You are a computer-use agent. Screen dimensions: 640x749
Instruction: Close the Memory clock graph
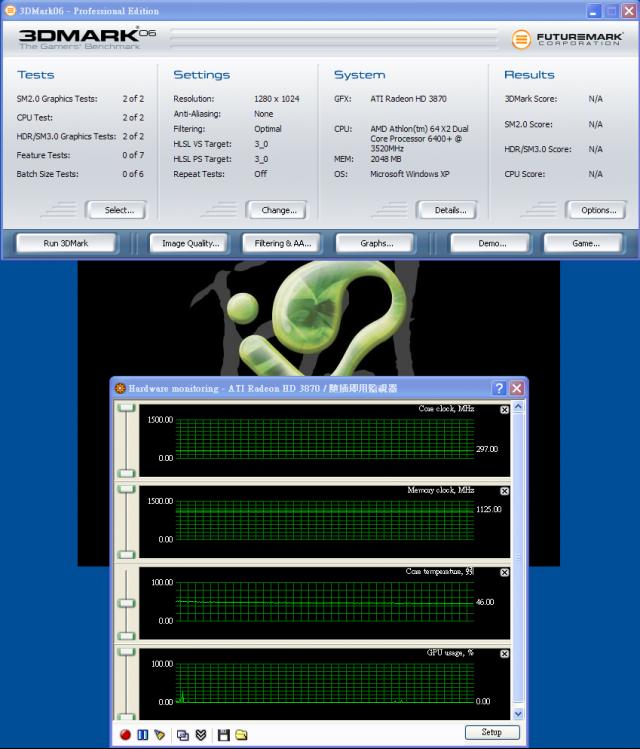[504, 491]
